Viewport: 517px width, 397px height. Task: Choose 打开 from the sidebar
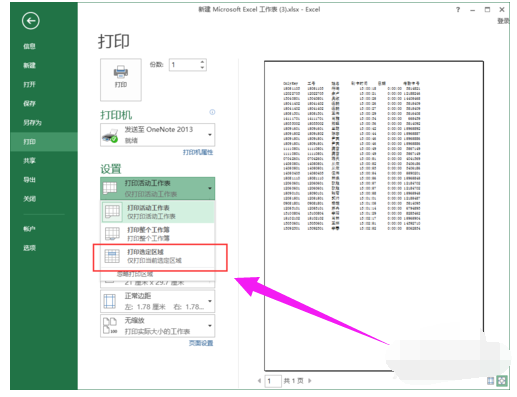[x=29, y=84]
